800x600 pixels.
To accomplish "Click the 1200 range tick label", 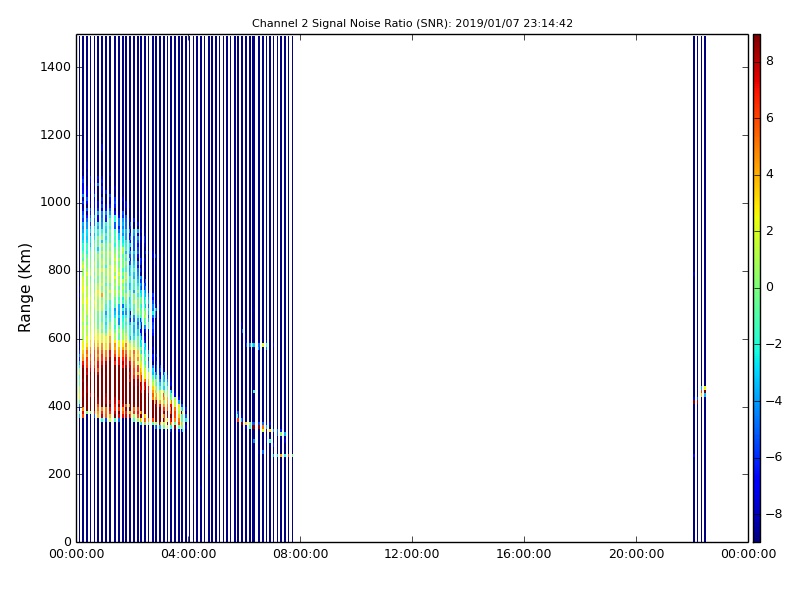I will (56, 135).
